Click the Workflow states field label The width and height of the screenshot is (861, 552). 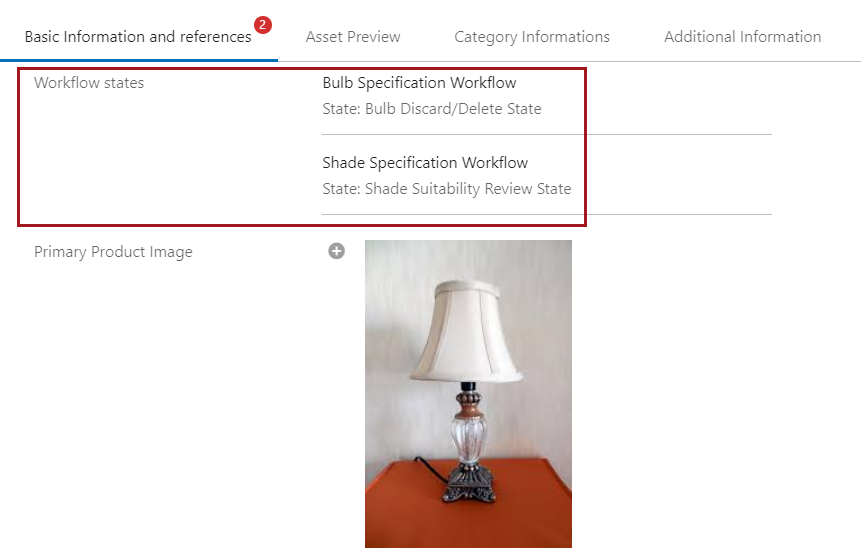(x=89, y=83)
